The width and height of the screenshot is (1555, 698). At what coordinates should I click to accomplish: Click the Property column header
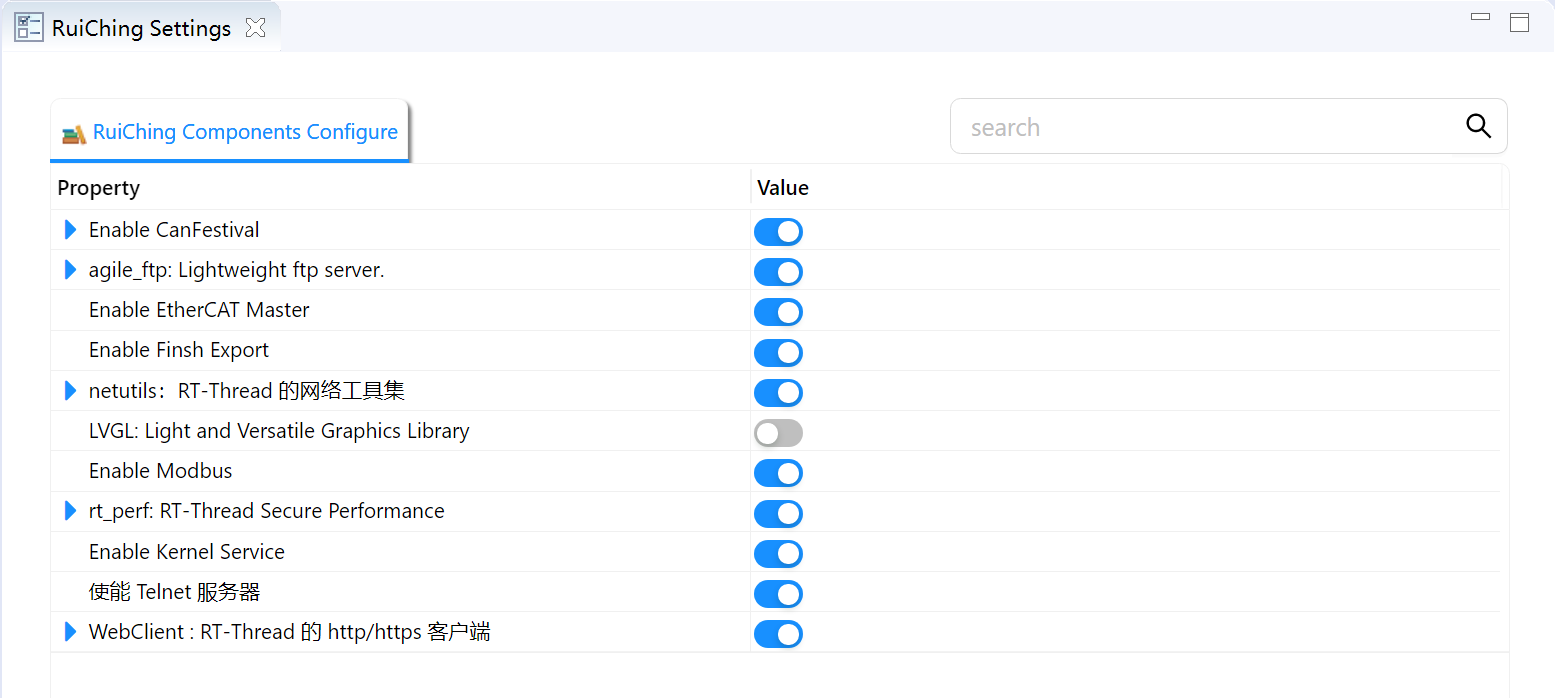pyautogui.click(x=99, y=188)
